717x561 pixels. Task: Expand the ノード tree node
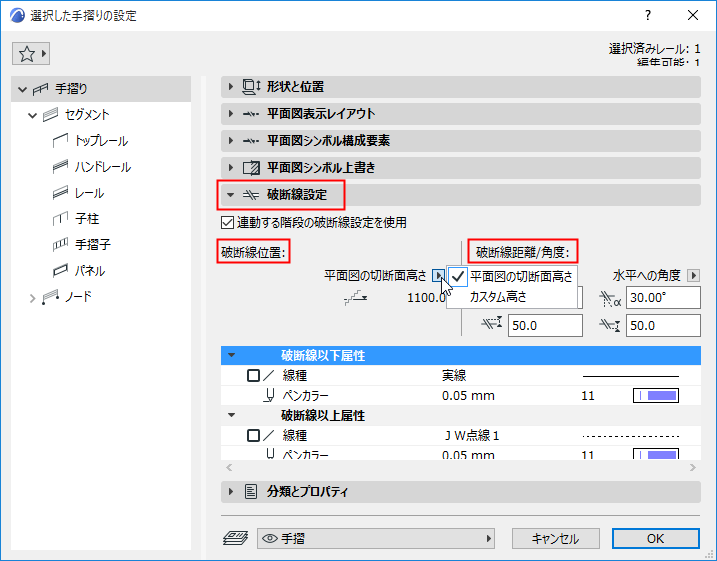point(32,299)
